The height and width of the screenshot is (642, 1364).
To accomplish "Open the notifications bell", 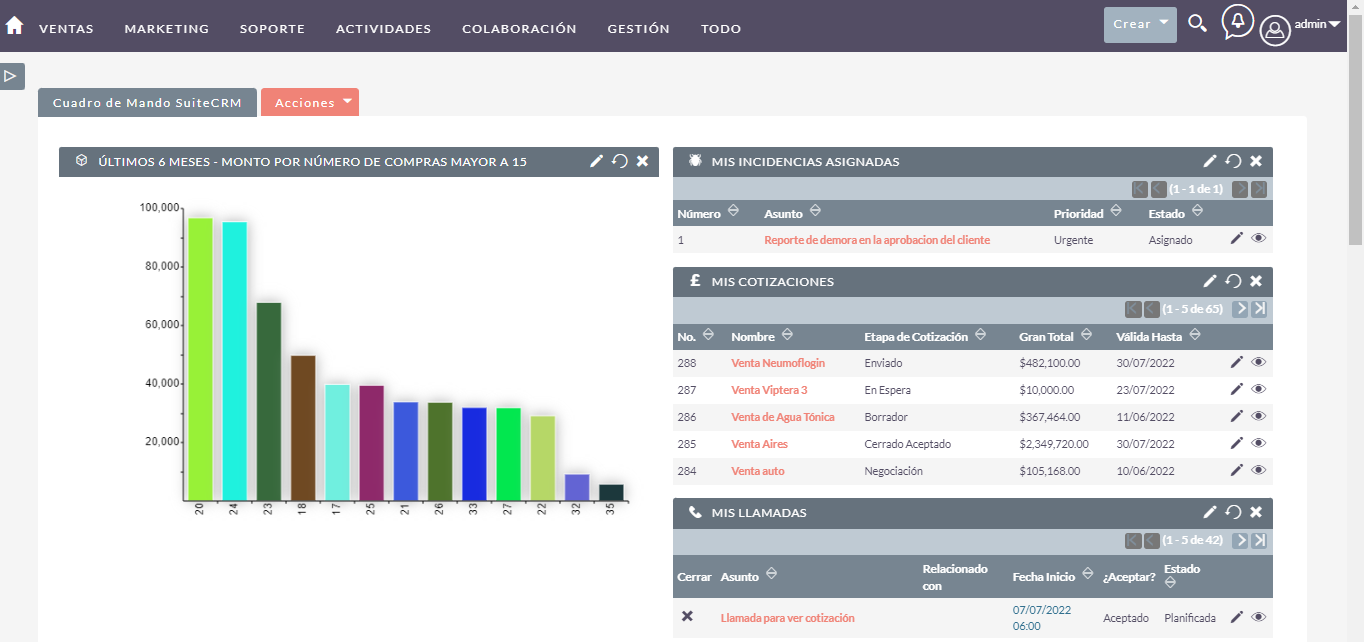I will pyautogui.click(x=1238, y=21).
